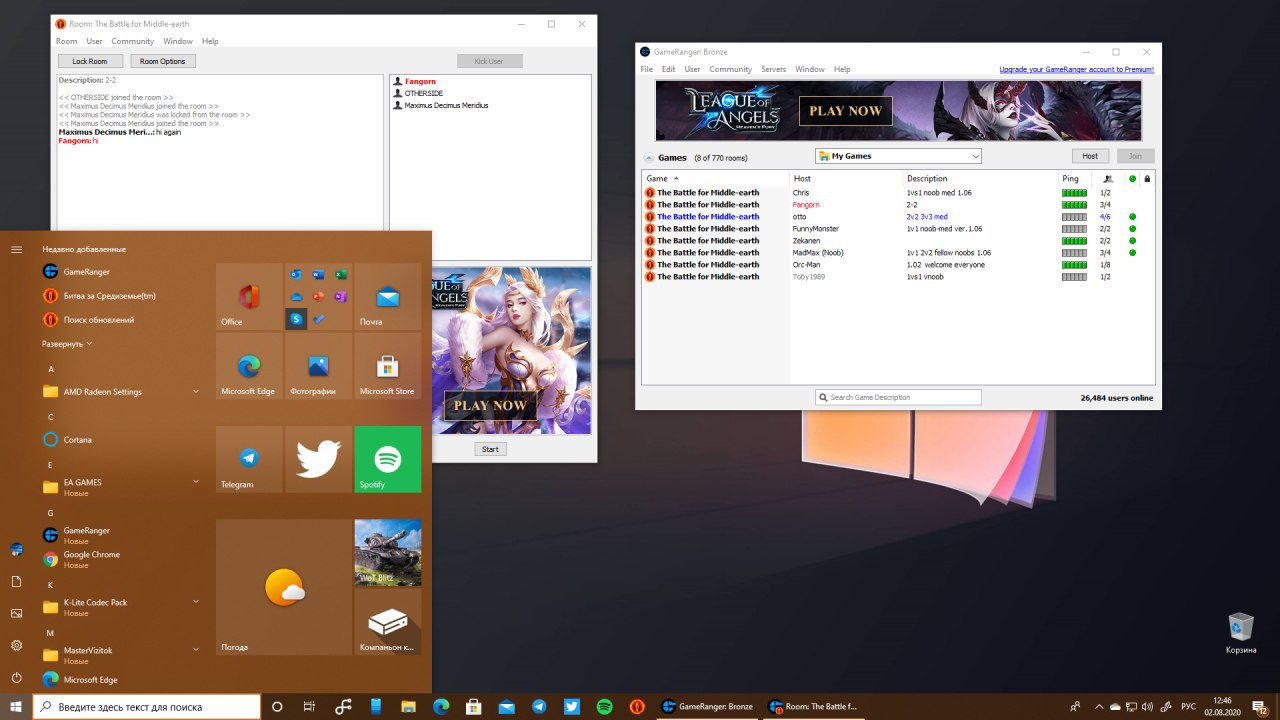Open the Edit menu in GameRanger
This screenshot has width=1280, height=720.
click(x=668, y=69)
